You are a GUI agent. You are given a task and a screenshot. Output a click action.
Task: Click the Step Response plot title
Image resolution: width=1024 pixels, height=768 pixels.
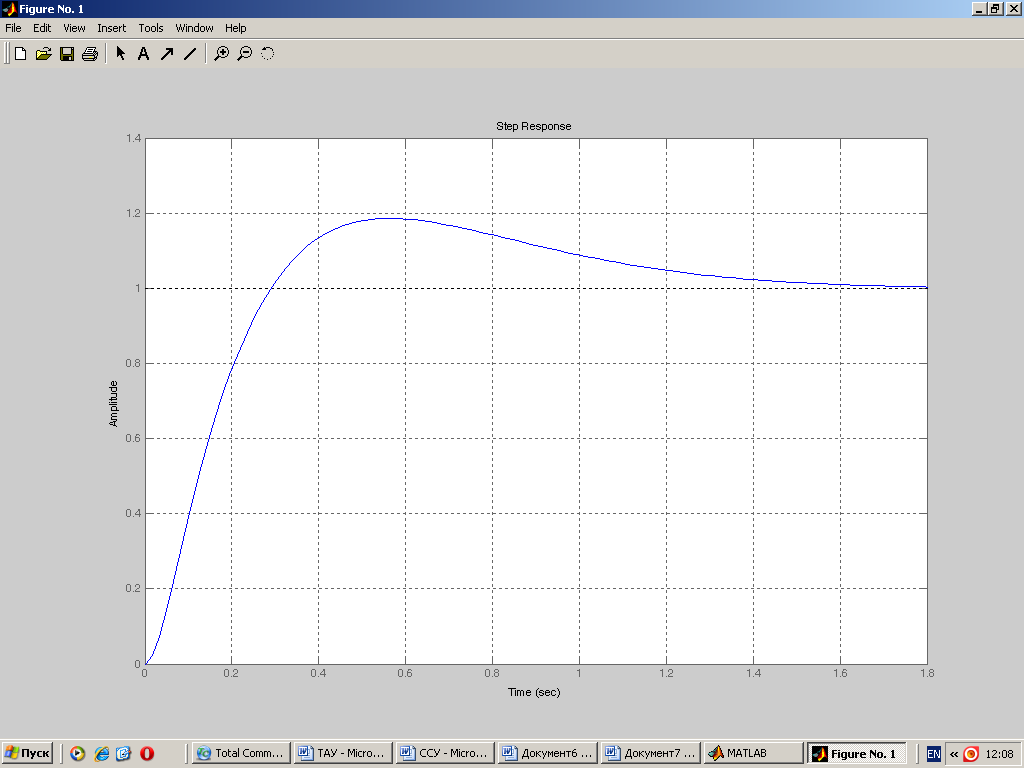534,126
